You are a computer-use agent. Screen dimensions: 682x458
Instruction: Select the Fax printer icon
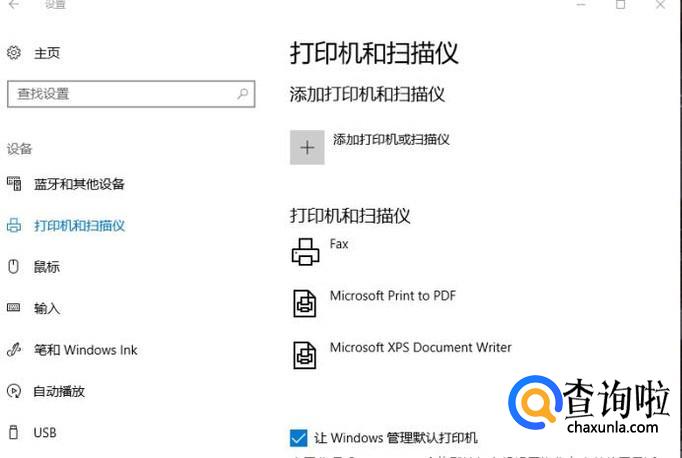click(x=305, y=252)
